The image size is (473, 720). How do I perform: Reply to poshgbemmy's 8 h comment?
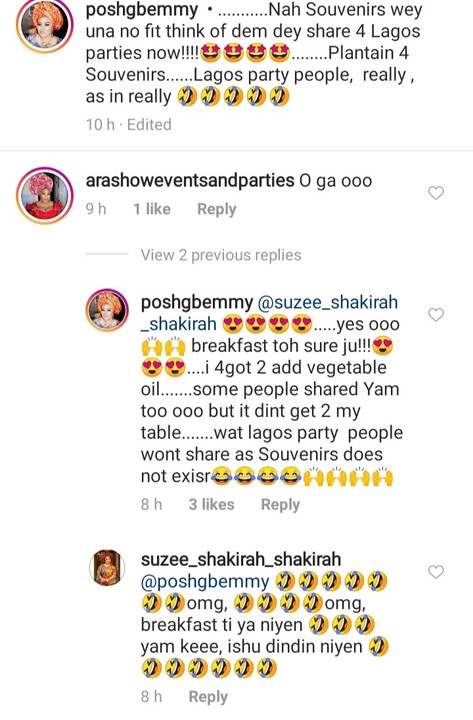280,505
